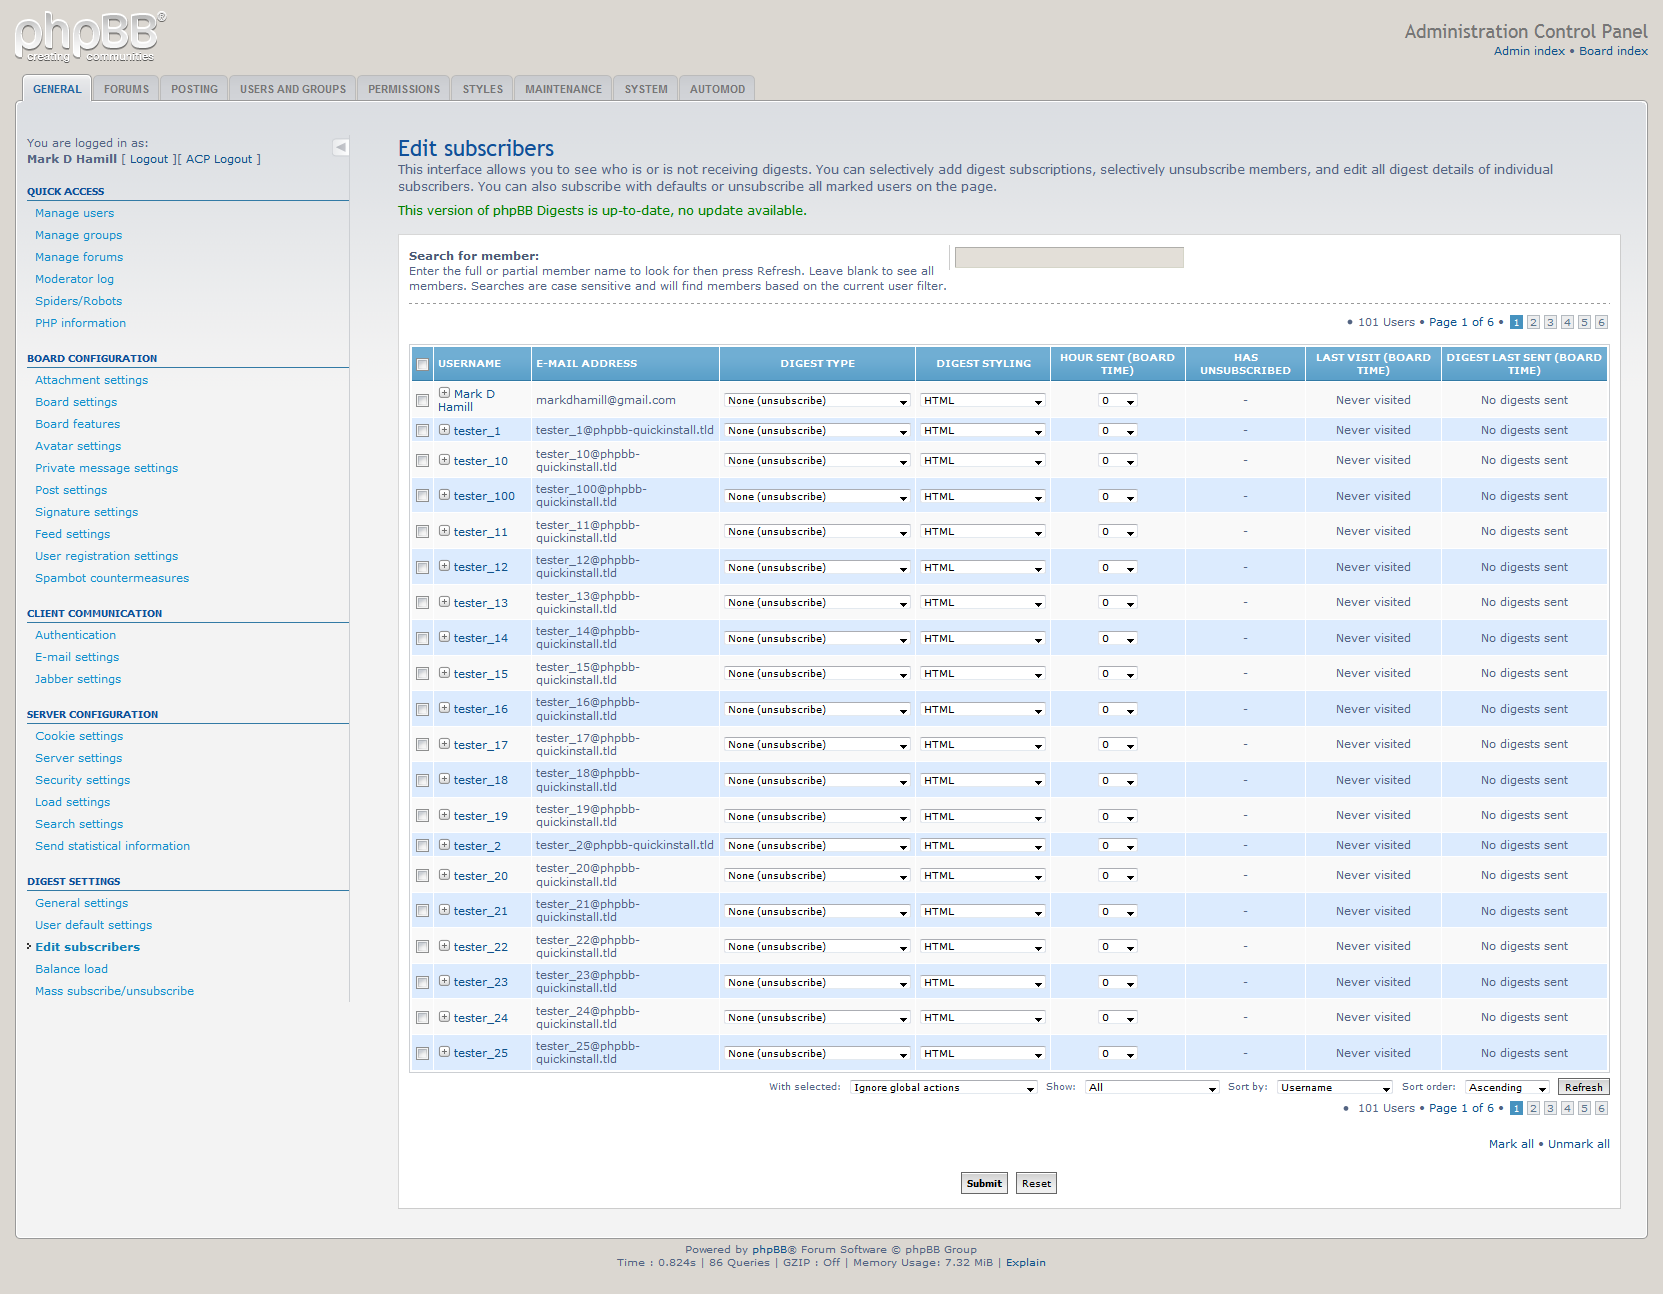Expand details plus icon for tester_22
Image resolution: width=1663 pixels, height=1294 pixels.
[x=444, y=946]
